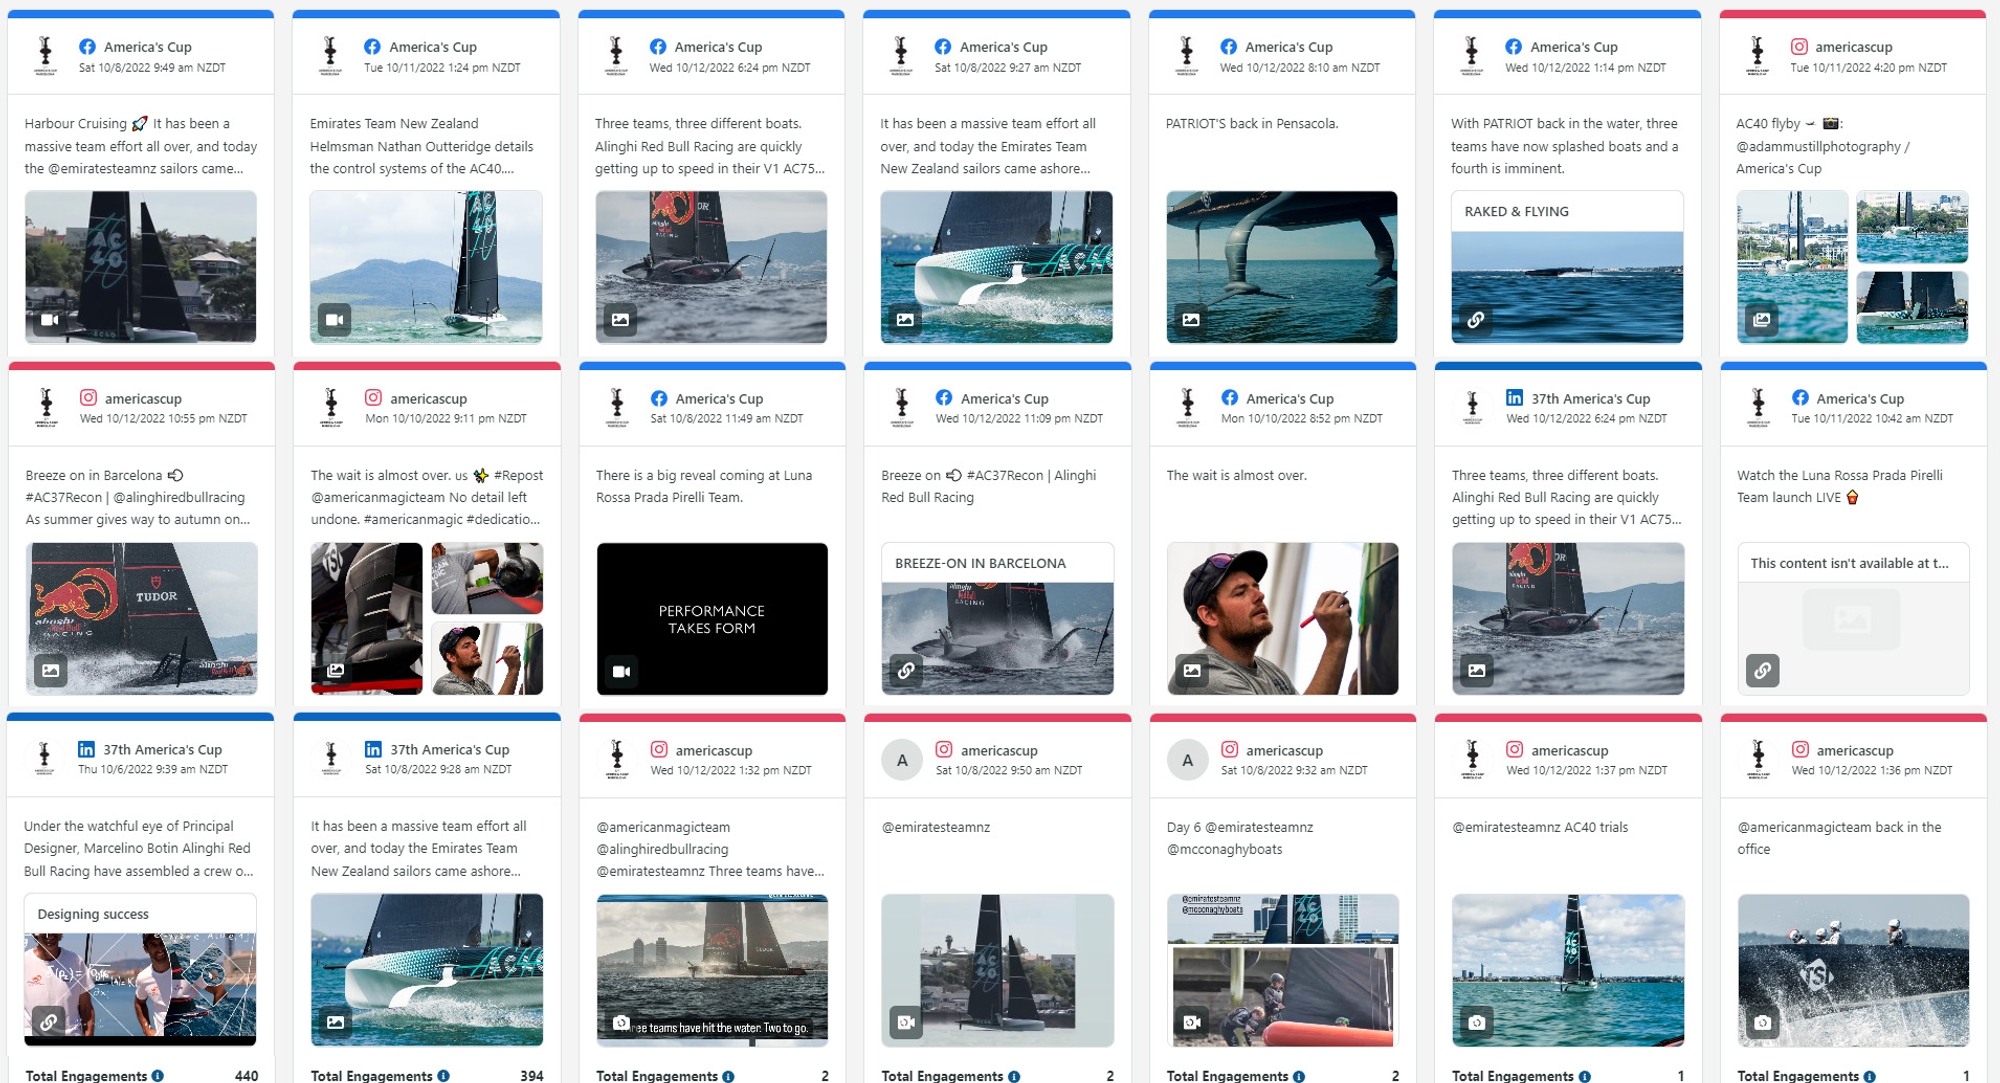
Task: Select post text 'The wait is almost over.'
Action: [1236, 475]
